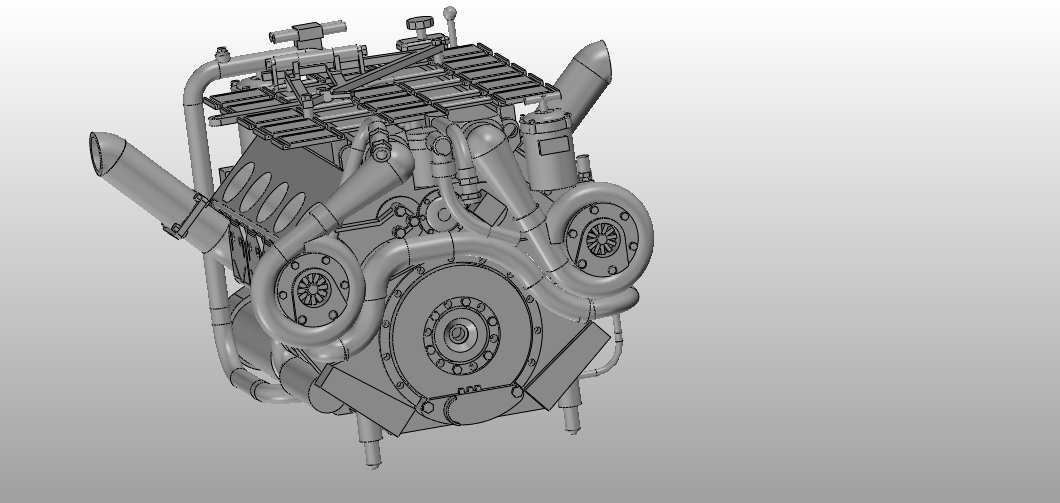This screenshot has height=503, width=1060.
Task: Pick the horizontal tube above the grille
Action: click(303, 35)
